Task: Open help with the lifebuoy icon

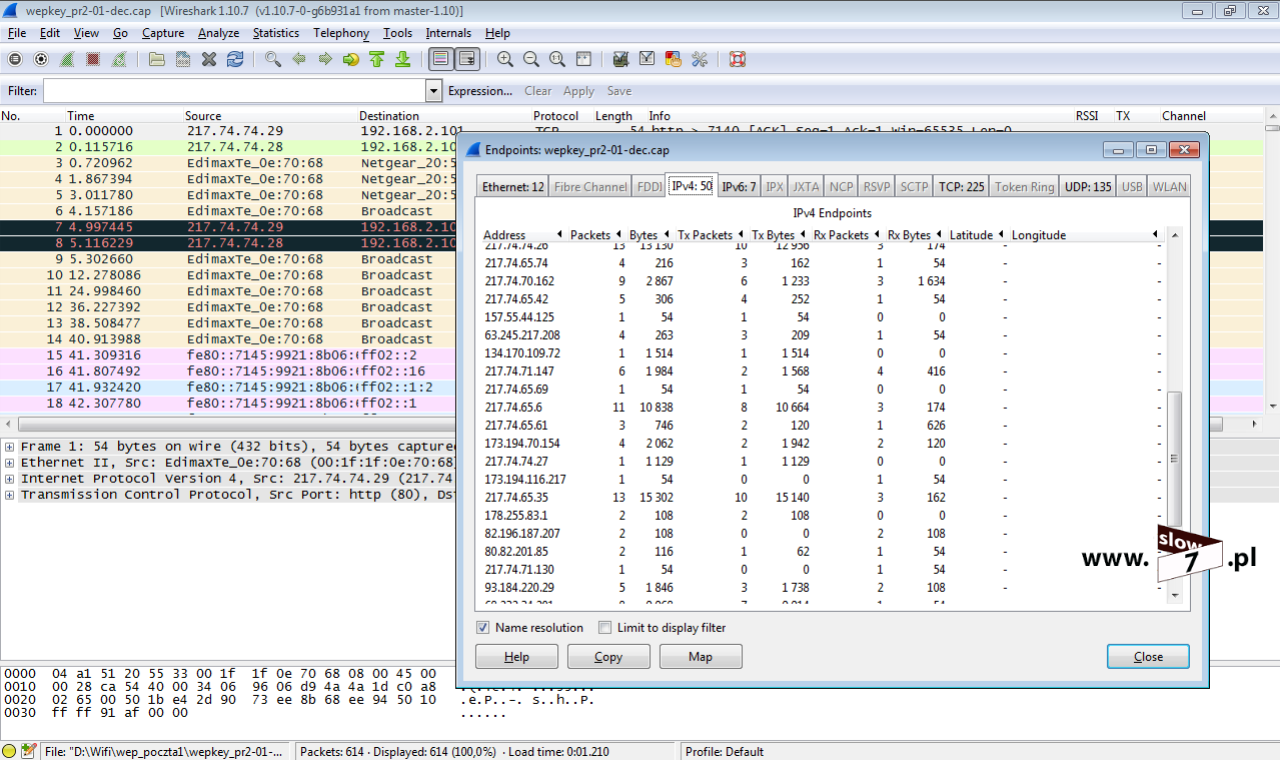Action: tap(737, 59)
